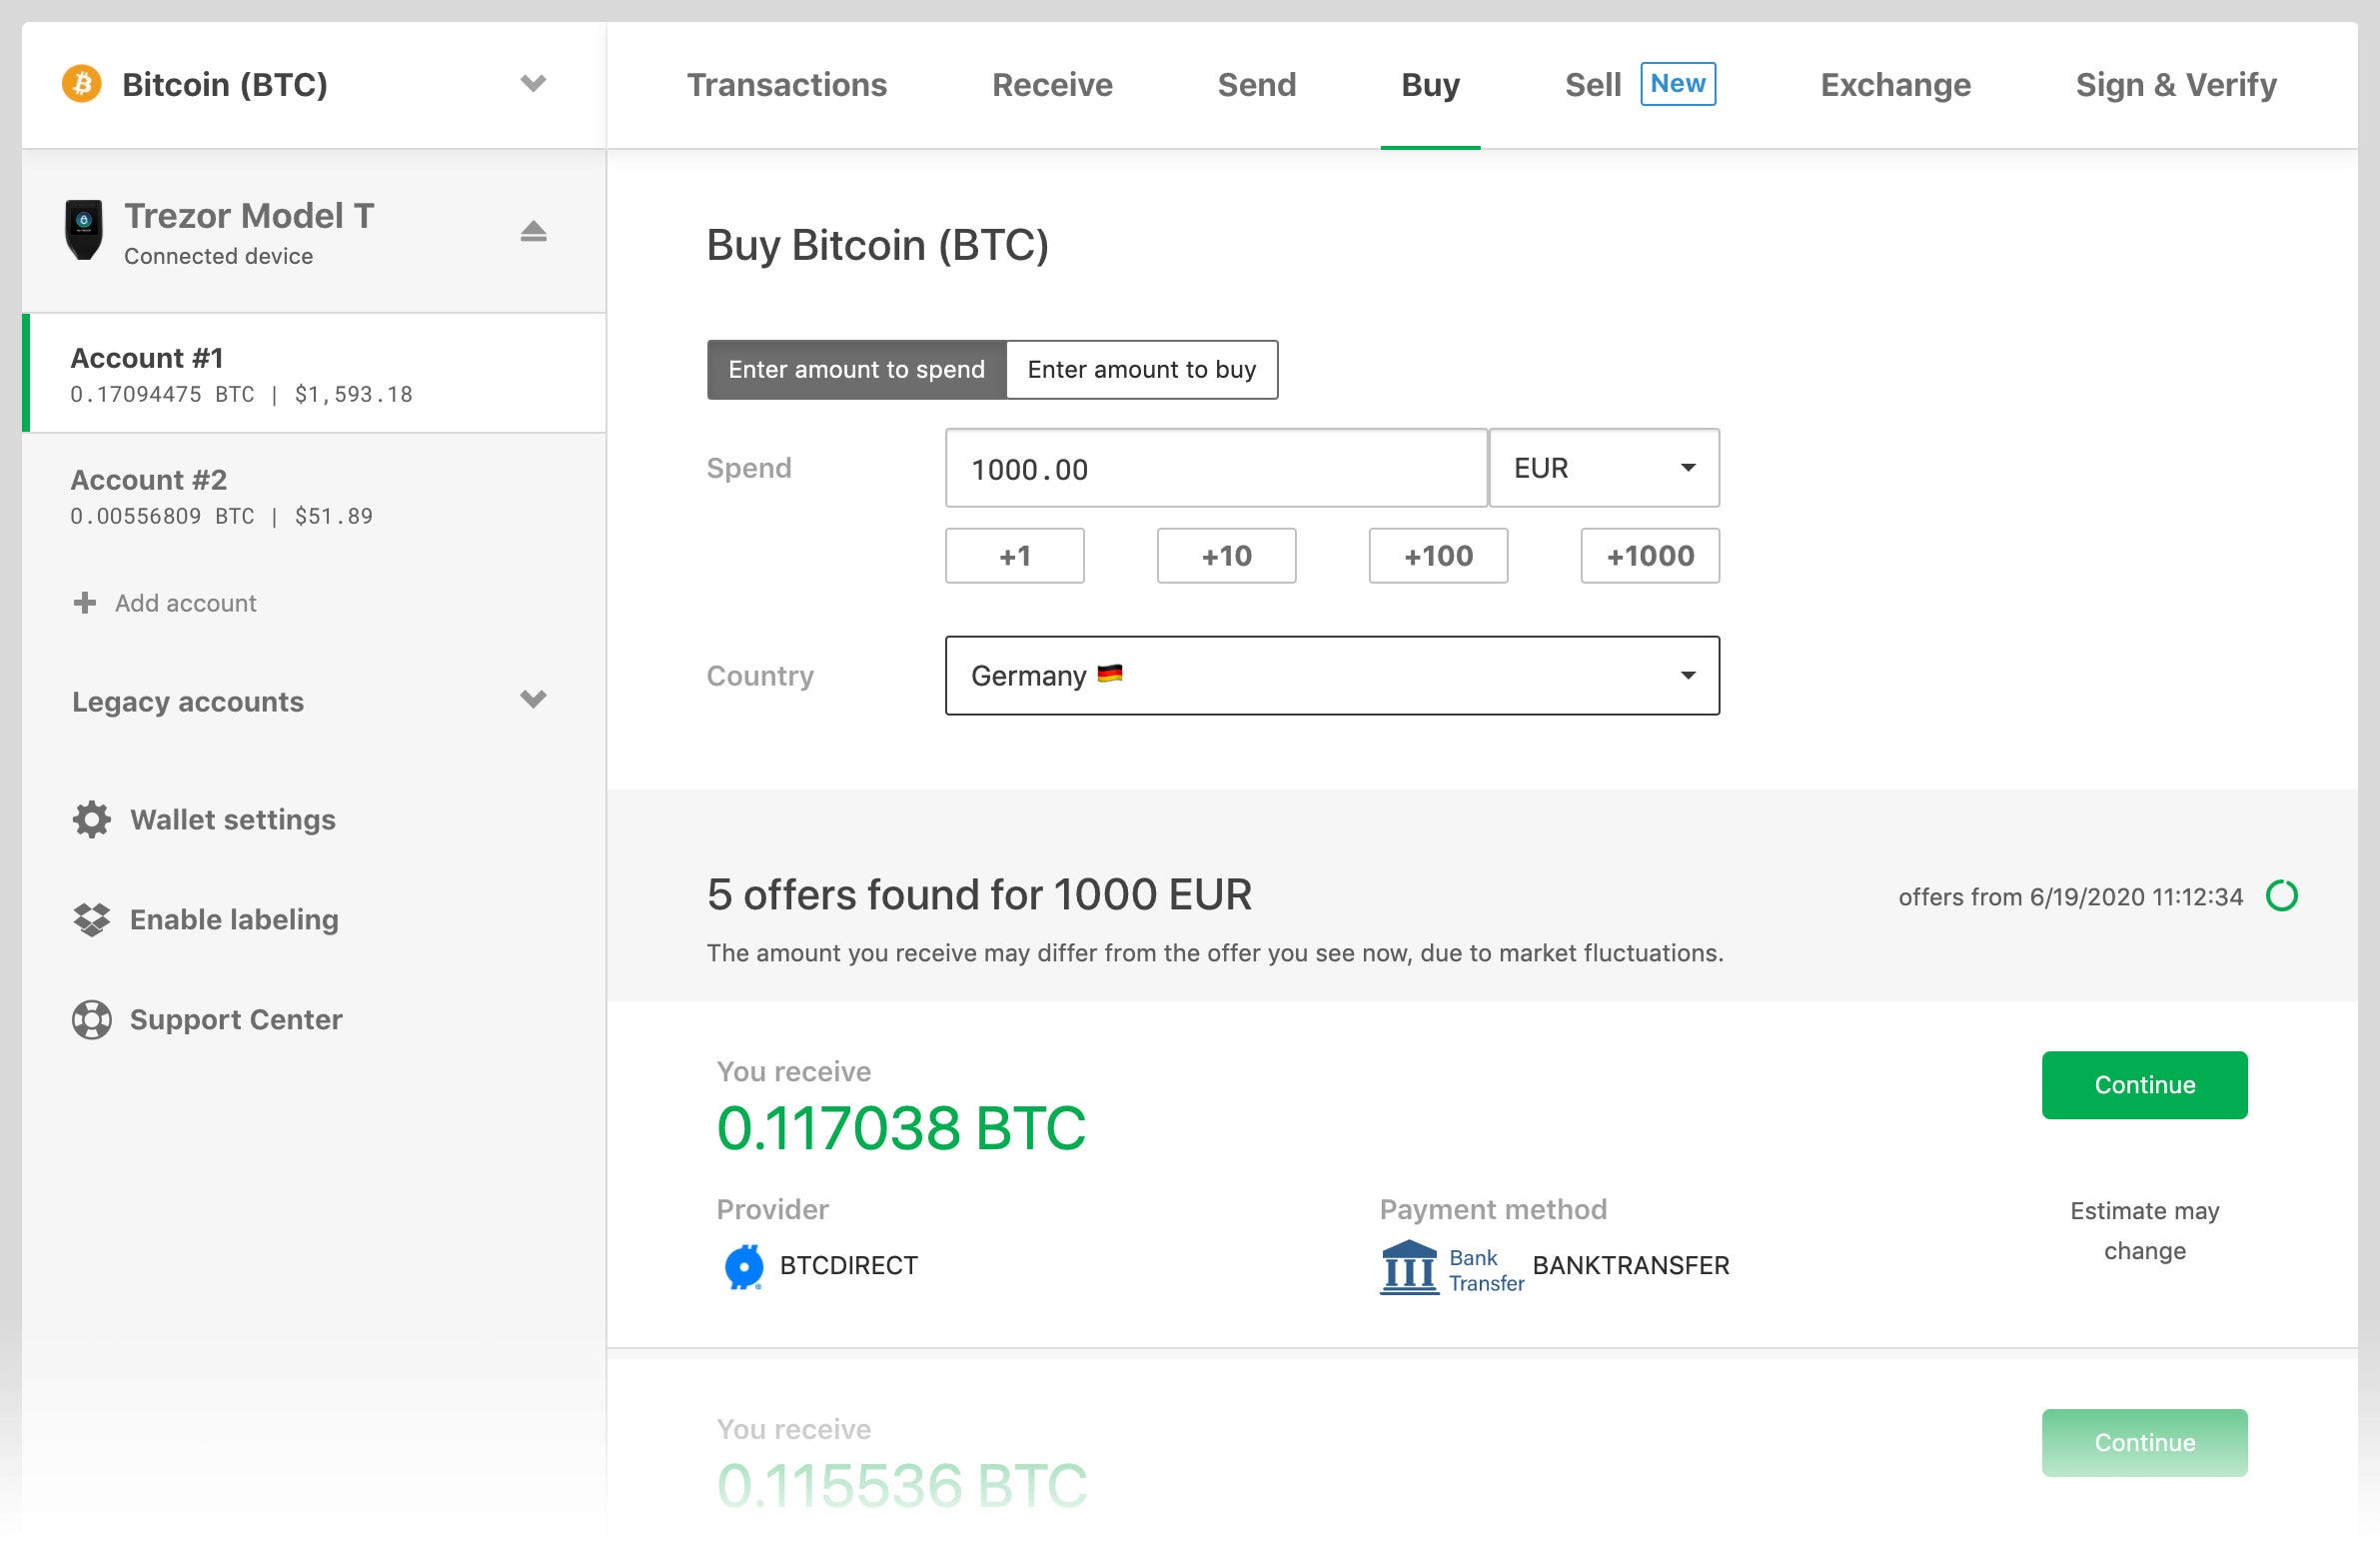The image size is (2380, 1545).
Task: Open the Support Center link
Action: click(236, 1020)
